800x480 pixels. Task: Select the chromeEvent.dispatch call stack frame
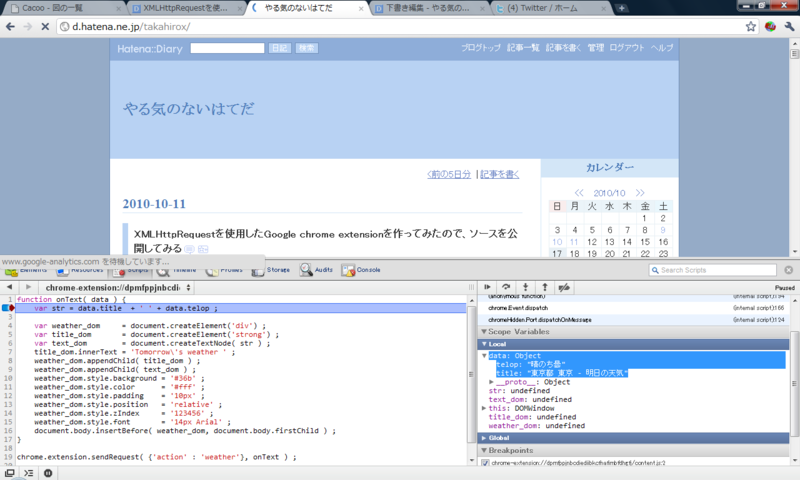518,308
